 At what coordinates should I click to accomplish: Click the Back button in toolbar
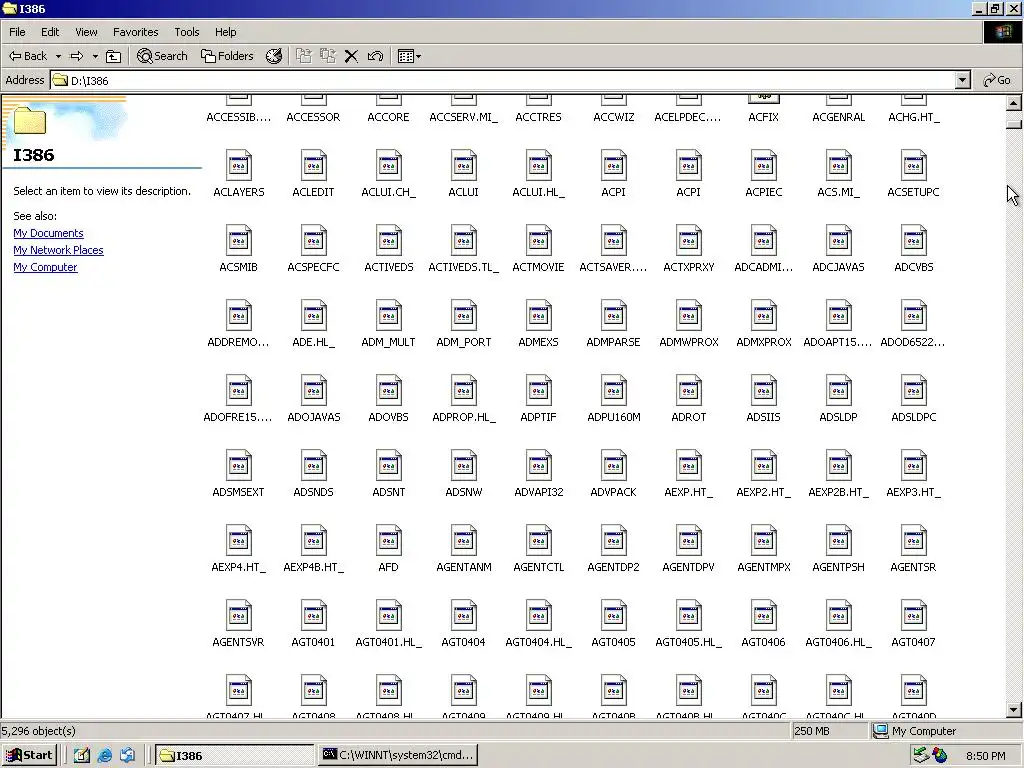(x=27, y=56)
